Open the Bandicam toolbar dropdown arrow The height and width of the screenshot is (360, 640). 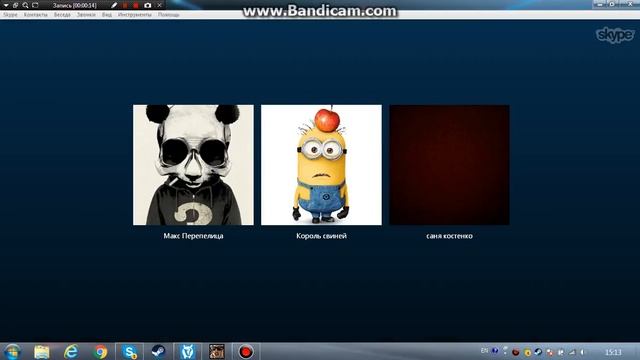coord(6,5)
